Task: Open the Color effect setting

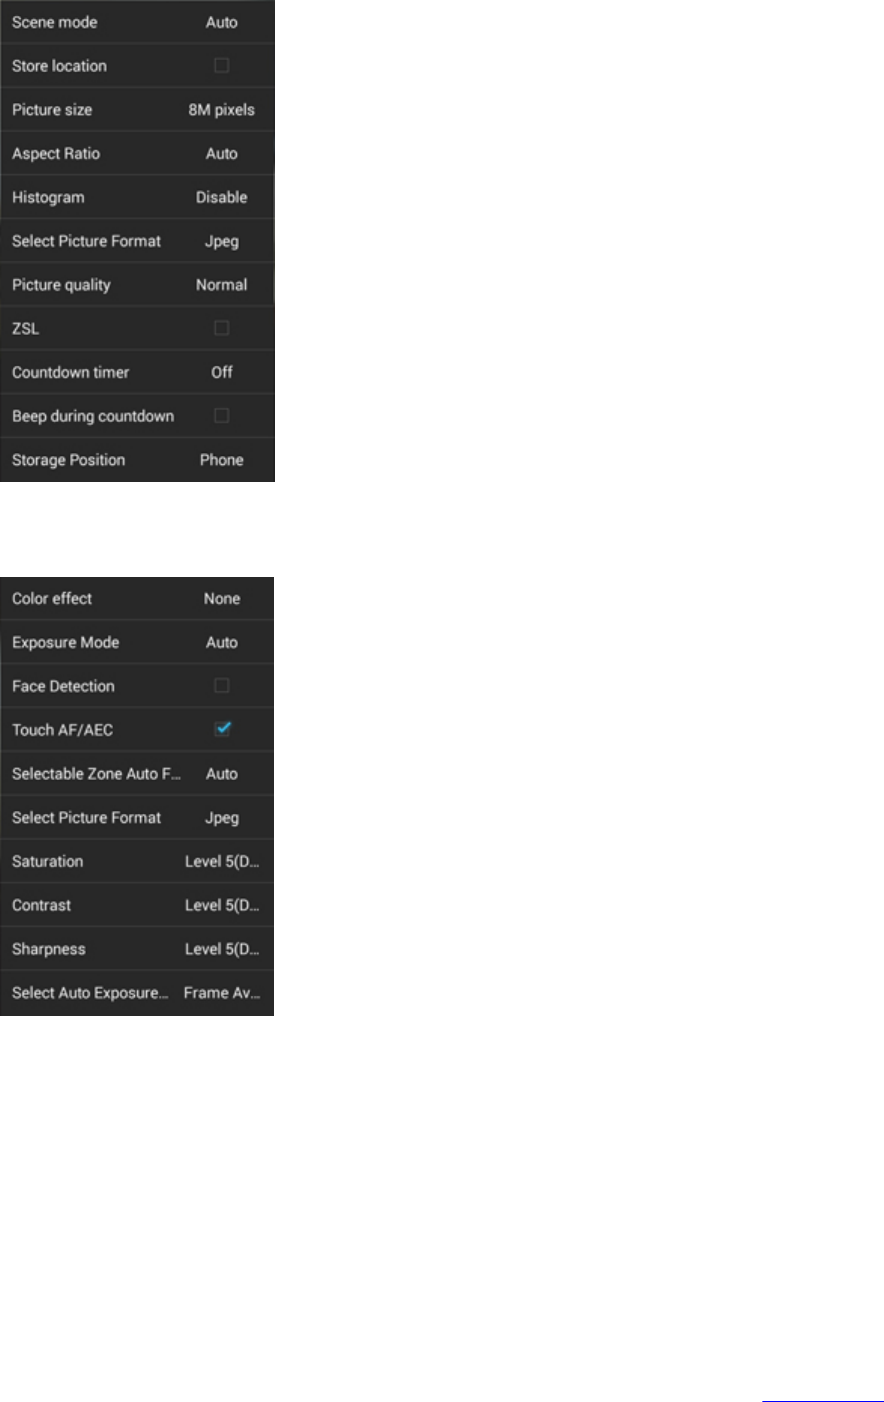Action: 137,598
